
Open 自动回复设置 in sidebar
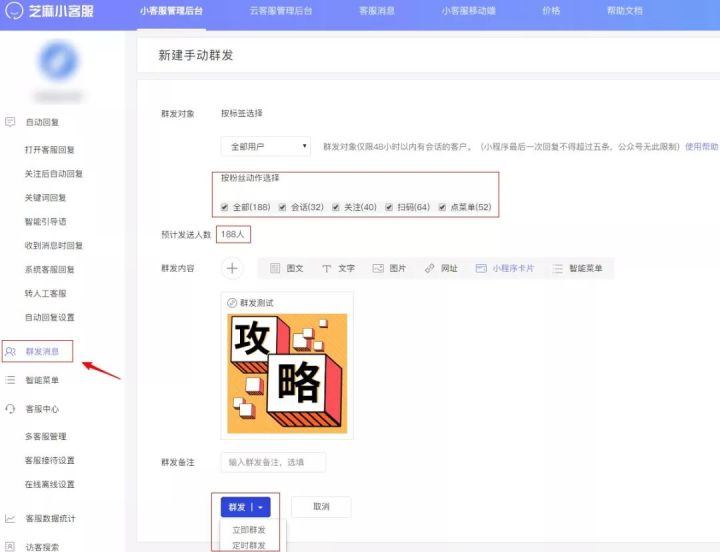point(50,317)
